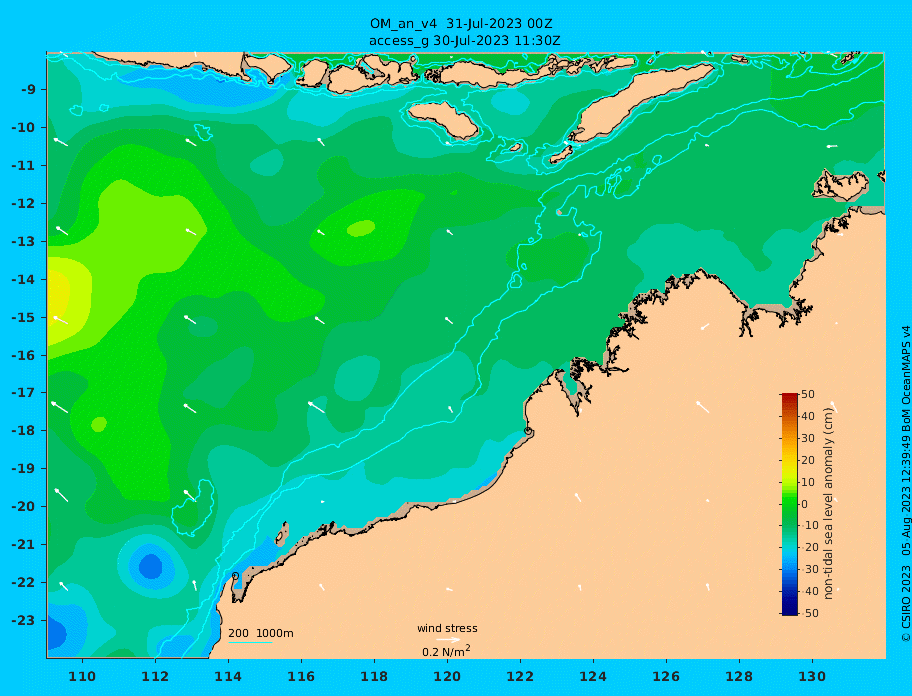Click the CSIRO 2023 BoM OceanMAPS copyright text
The width and height of the screenshot is (912, 696).
(905, 484)
